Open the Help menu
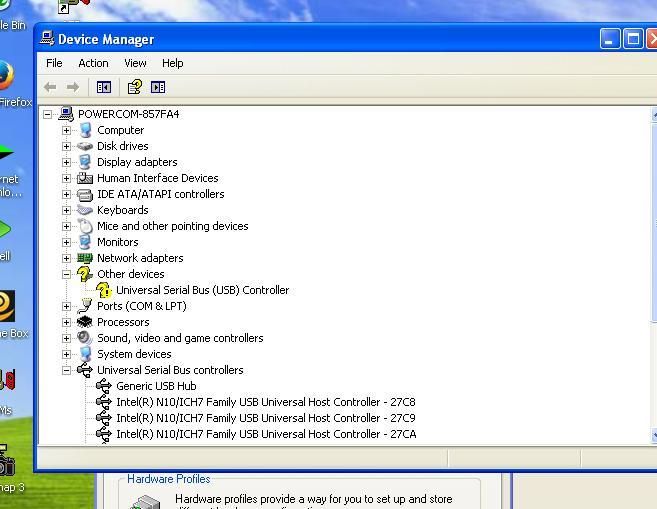This screenshot has height=509, width=657. [x=173, y=63]
